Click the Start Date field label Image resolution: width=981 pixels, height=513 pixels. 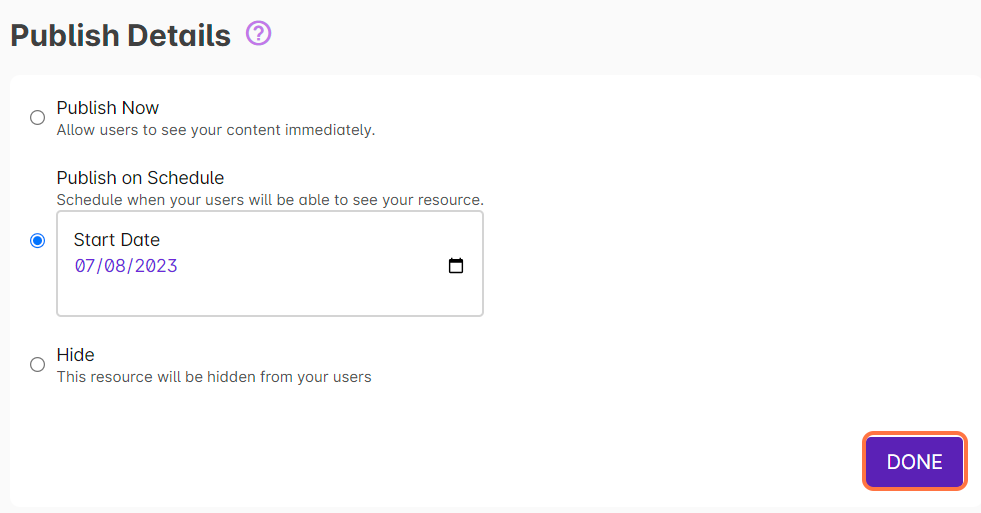(117, 240)
